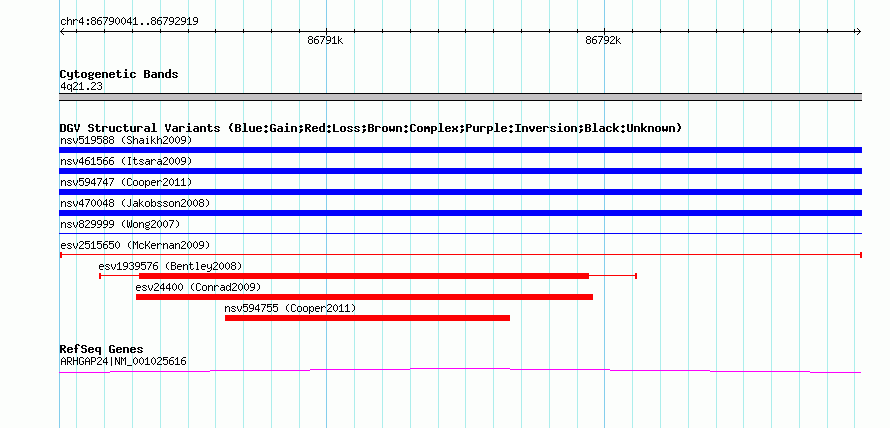The width and height of the screenshot is (890, 428).
Task: Click the RefSeq Genes track heading
Action: 102,349
